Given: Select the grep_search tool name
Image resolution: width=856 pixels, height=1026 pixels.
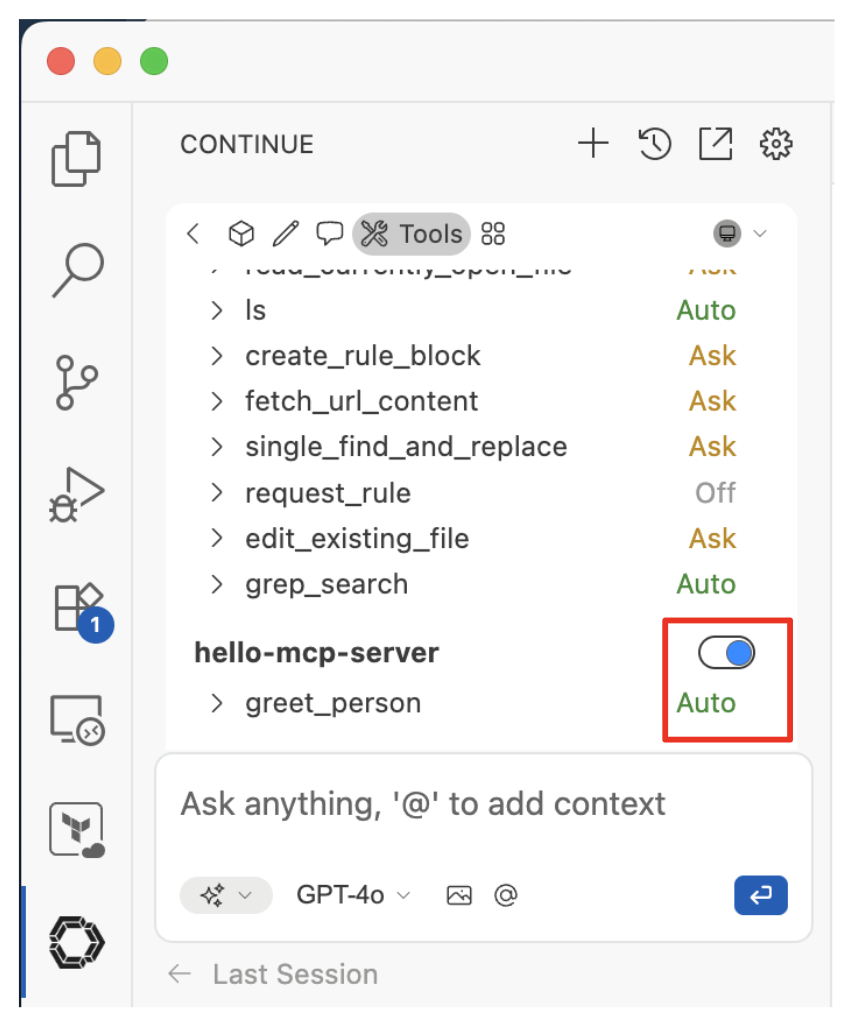Looking at the screenshot, I should pos(327,584).
